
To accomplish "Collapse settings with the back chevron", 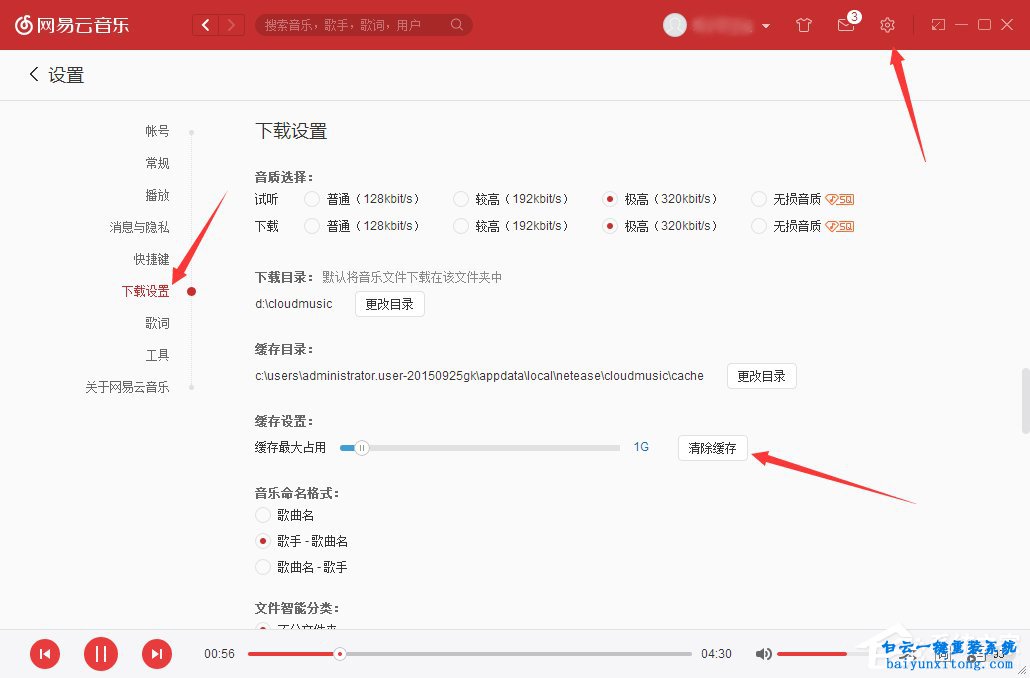I will pyautogui.click(x=31, y=74).
